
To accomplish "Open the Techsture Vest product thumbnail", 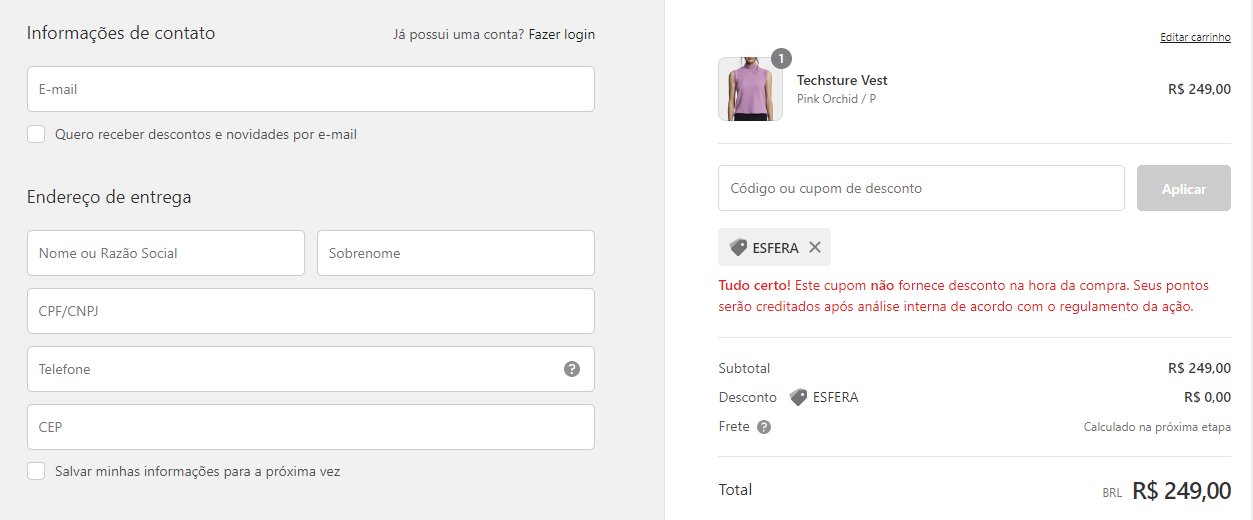I will pos(750,89).
